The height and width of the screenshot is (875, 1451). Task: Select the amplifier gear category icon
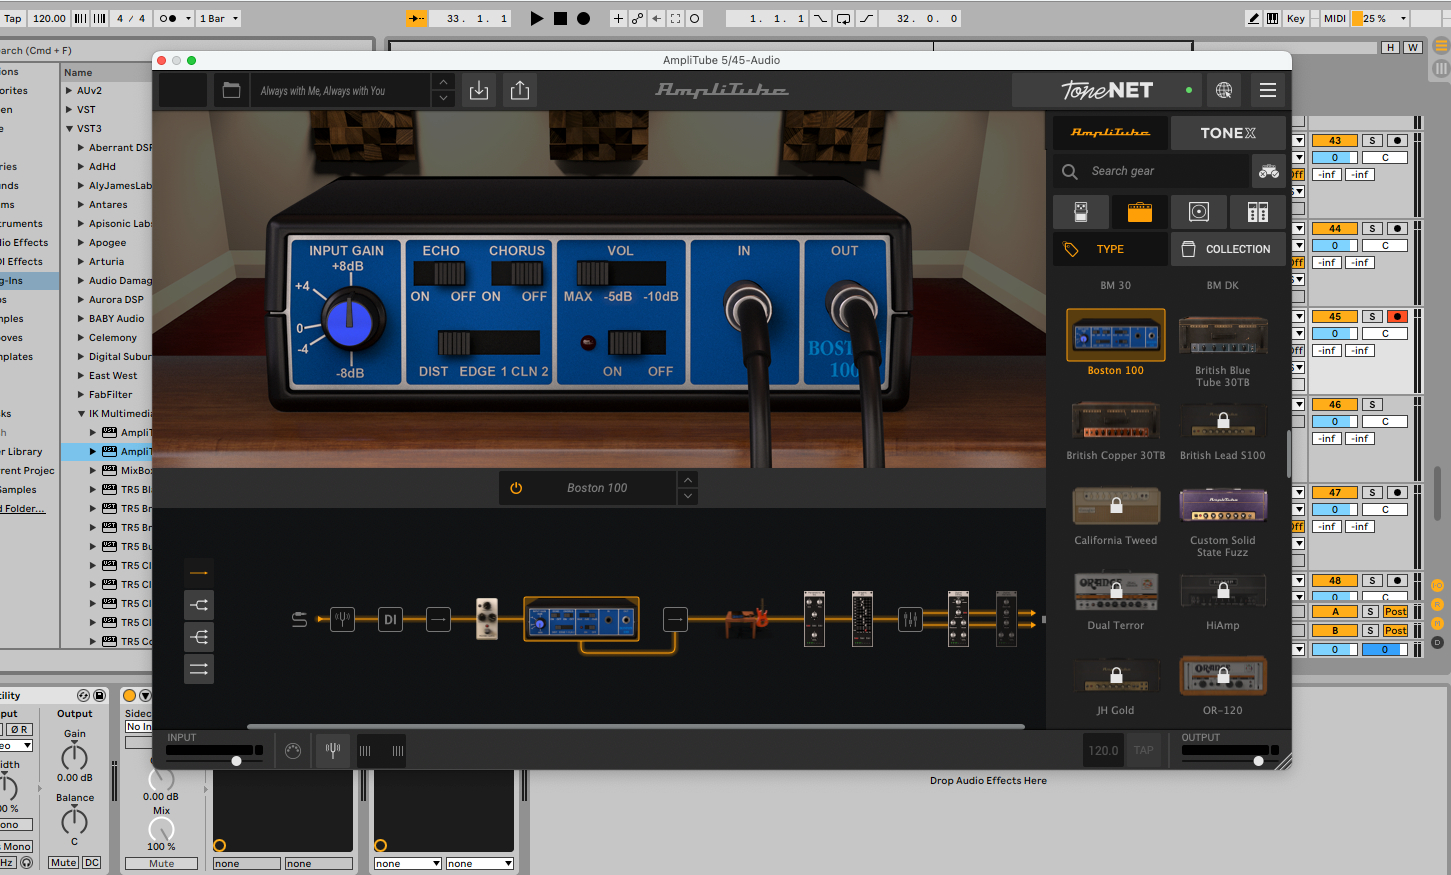[1140, 212]
